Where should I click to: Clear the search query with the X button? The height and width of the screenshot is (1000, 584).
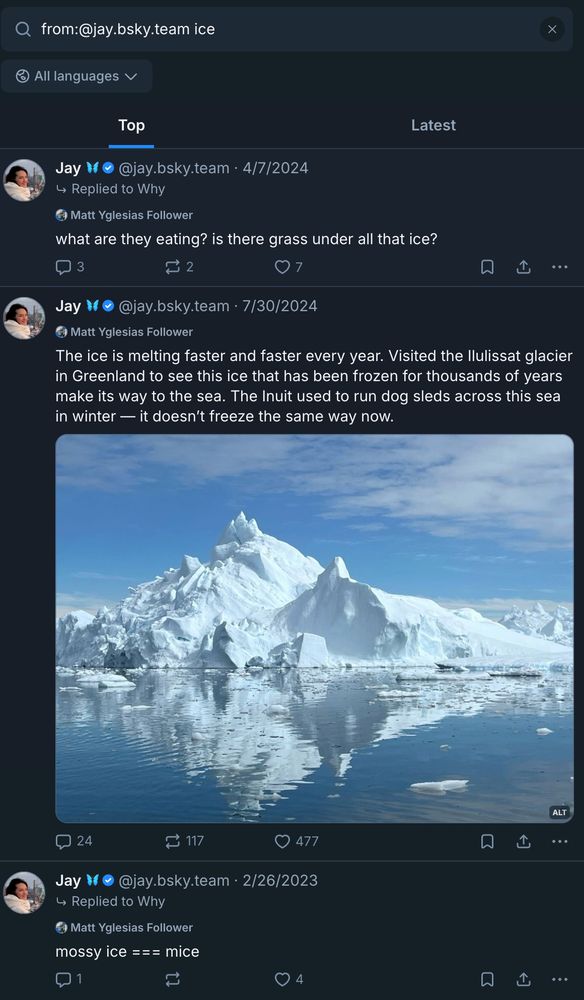(x=553, y=29)
